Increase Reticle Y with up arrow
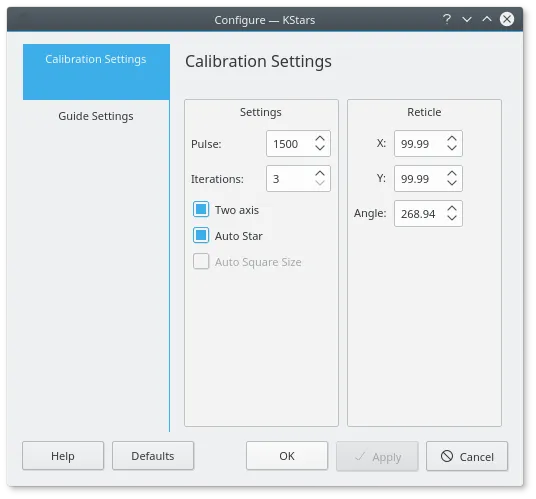This screenshot has width=536, height=499. pyautogui.click(x=452, y=174)
